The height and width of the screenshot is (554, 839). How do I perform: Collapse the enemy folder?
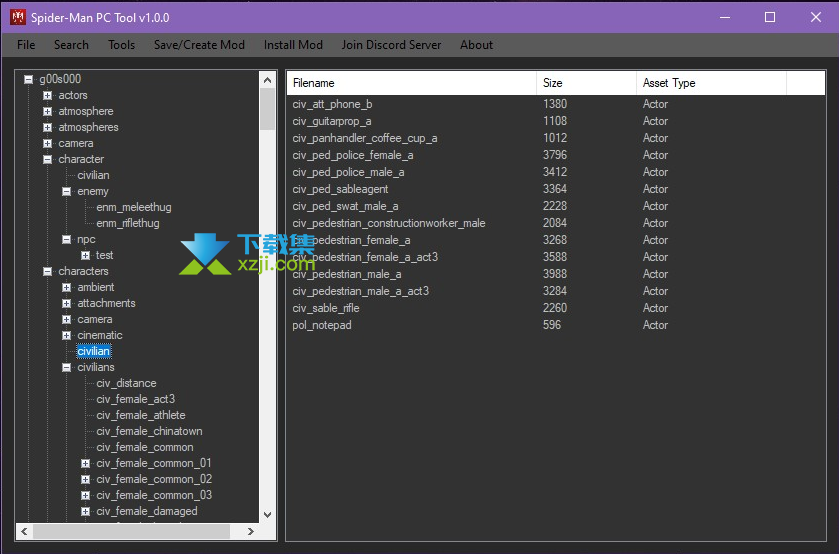coord(66,191)
